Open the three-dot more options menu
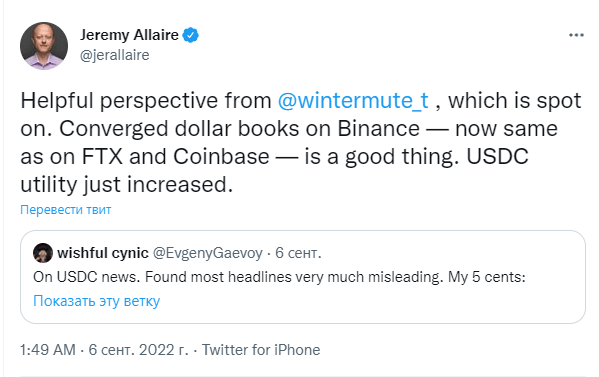Viewport: 599px width, 377px height. pyautogui.click(x=576, y=35)
